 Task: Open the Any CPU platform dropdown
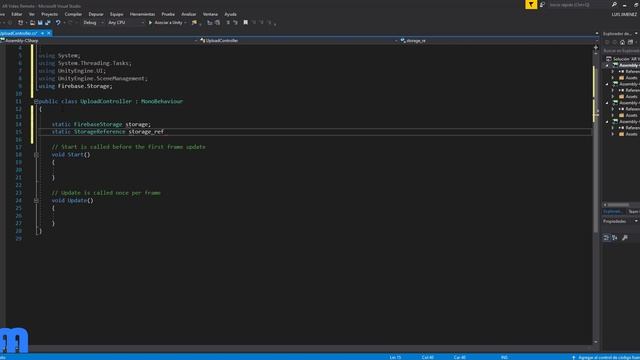click(x=126, y=22)
